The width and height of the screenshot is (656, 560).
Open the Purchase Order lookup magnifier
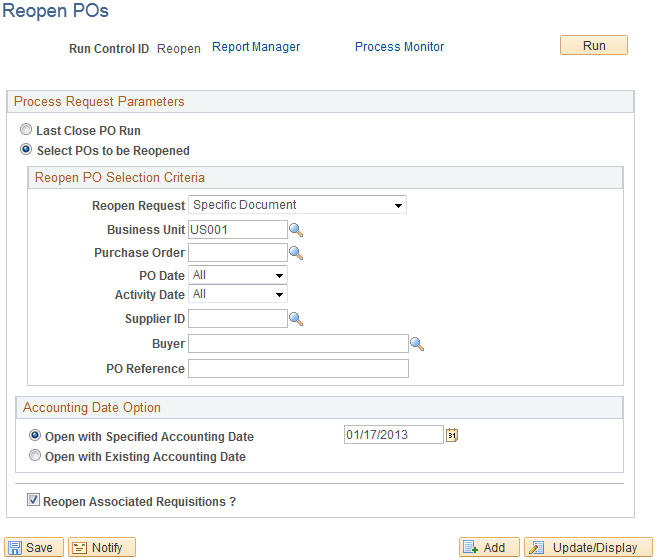click(296, 253)
